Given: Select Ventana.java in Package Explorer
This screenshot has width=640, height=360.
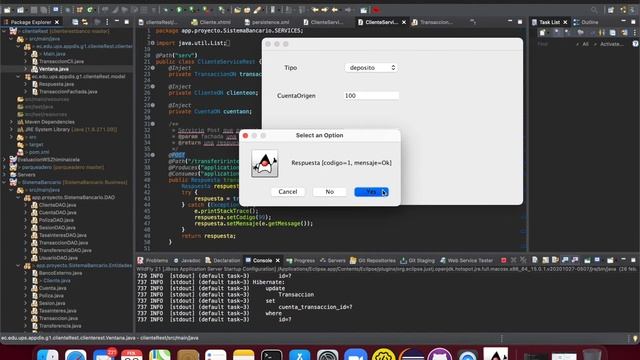Looking at the screenshot, I should (x=53, y=69).
